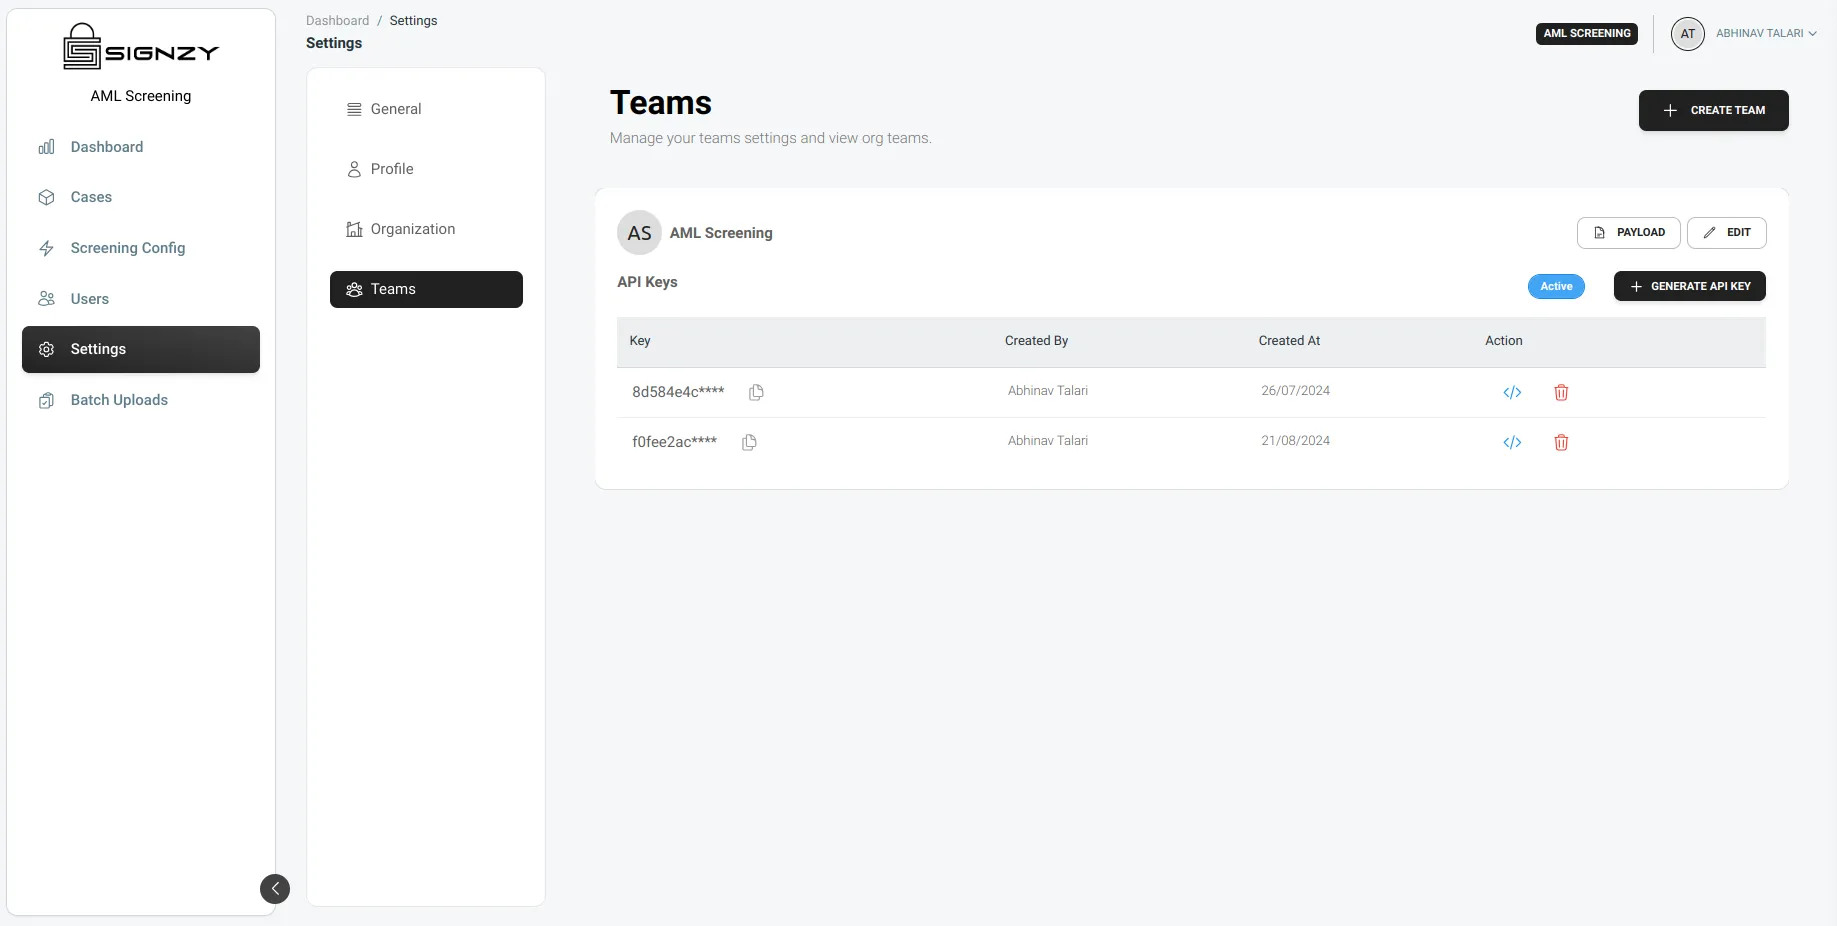
Task: Click the Created At column header
Action: coord(1289,341)
